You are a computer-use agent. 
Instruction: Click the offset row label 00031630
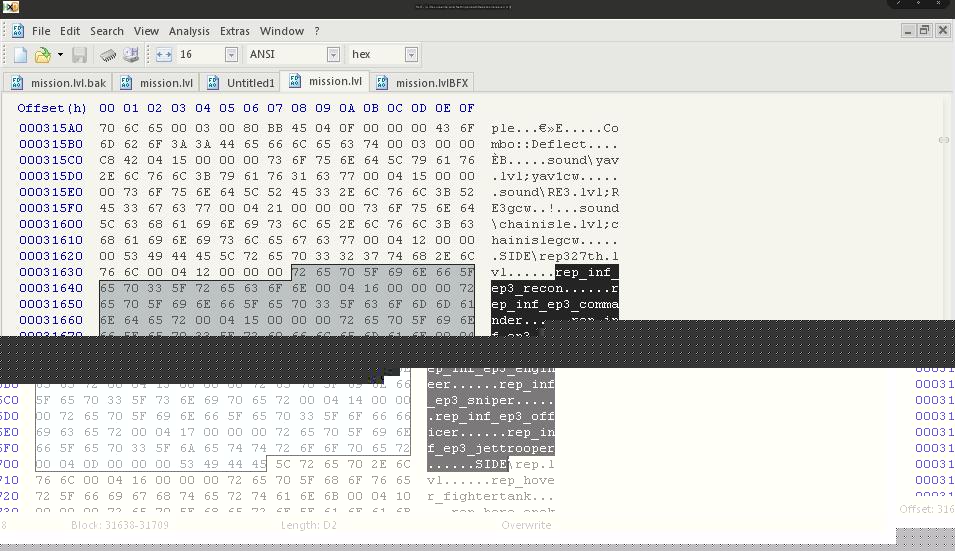51,272
